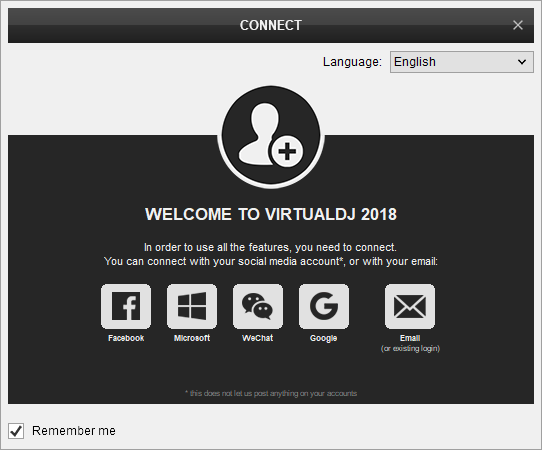Click the CONNECT title bar

coord(271,25)
